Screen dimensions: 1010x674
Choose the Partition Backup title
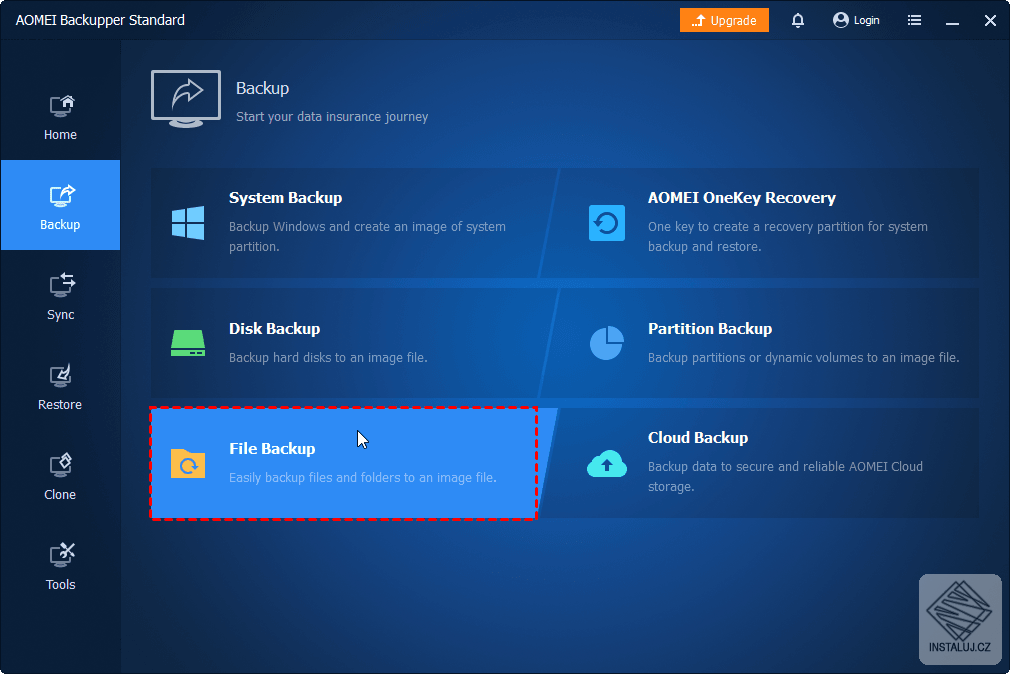(710, 329)
